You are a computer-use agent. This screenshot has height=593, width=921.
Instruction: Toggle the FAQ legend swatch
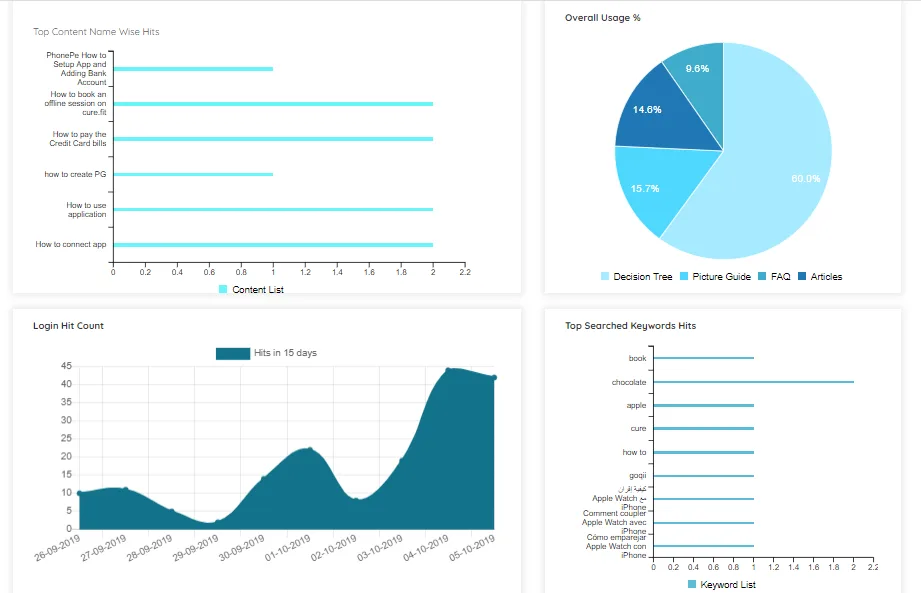pos(762,277)
